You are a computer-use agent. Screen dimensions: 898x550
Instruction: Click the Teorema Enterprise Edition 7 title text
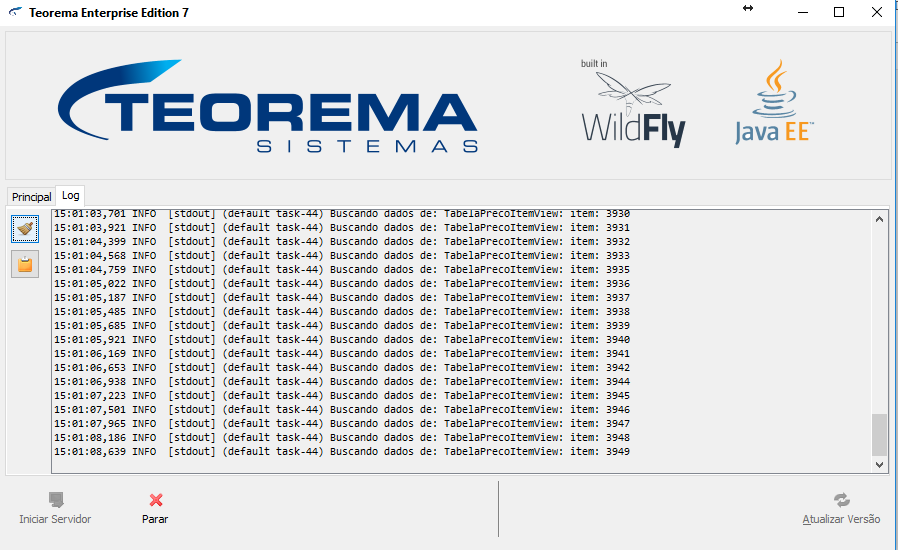(109, 13)
